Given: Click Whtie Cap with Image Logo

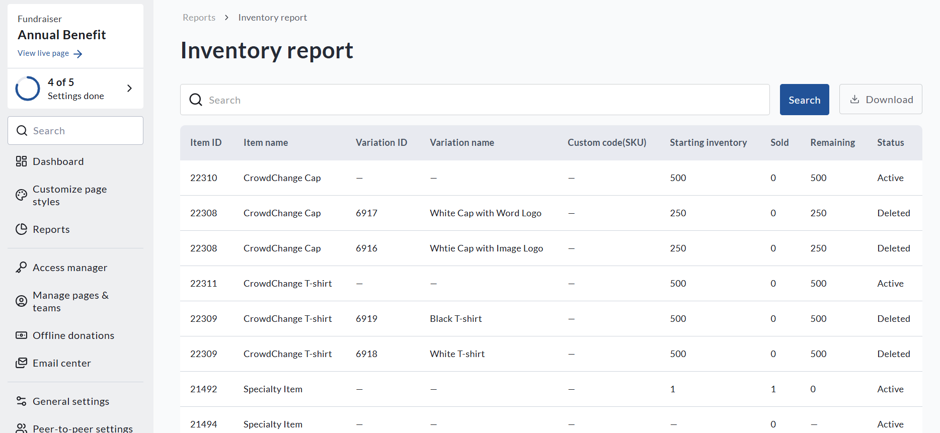Looking at the screenshot, I should (486, 248).
